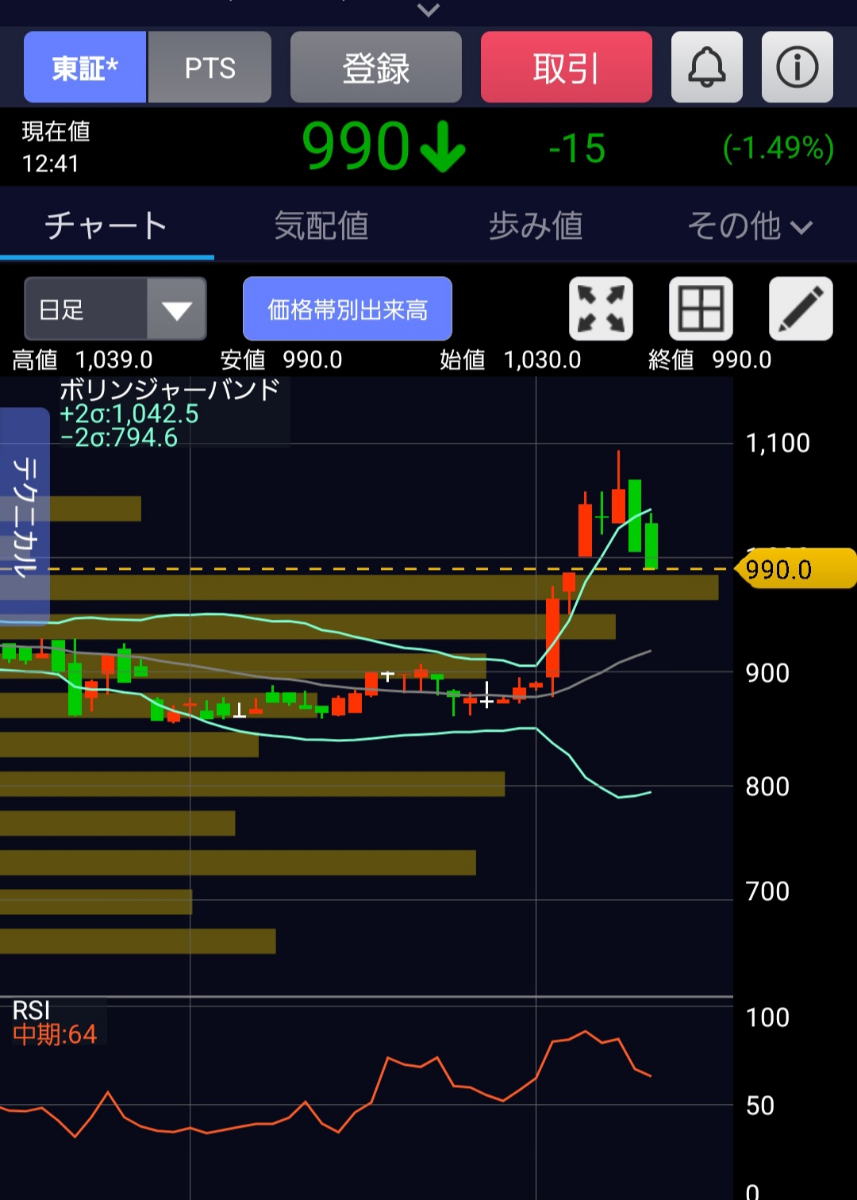857x1200 pixels.
Task: Tap the yellow 990.0 price marker
Action: coord(795,569)
